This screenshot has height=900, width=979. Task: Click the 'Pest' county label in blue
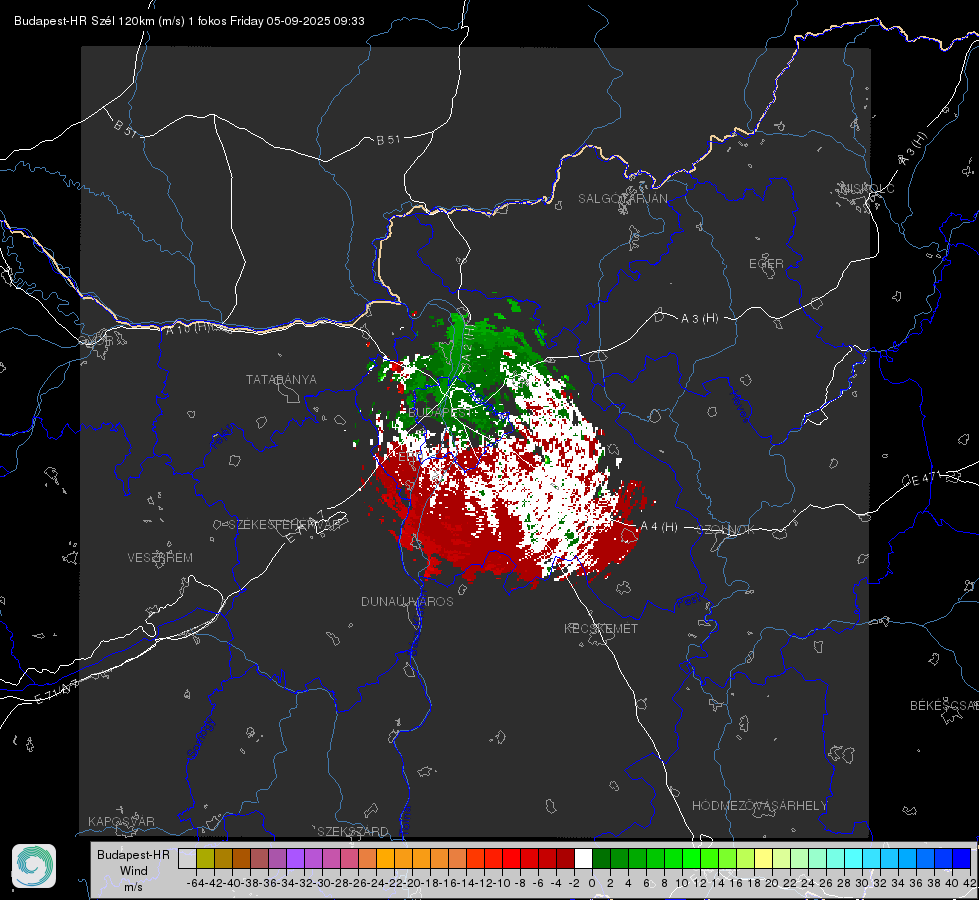pos(689,602)
